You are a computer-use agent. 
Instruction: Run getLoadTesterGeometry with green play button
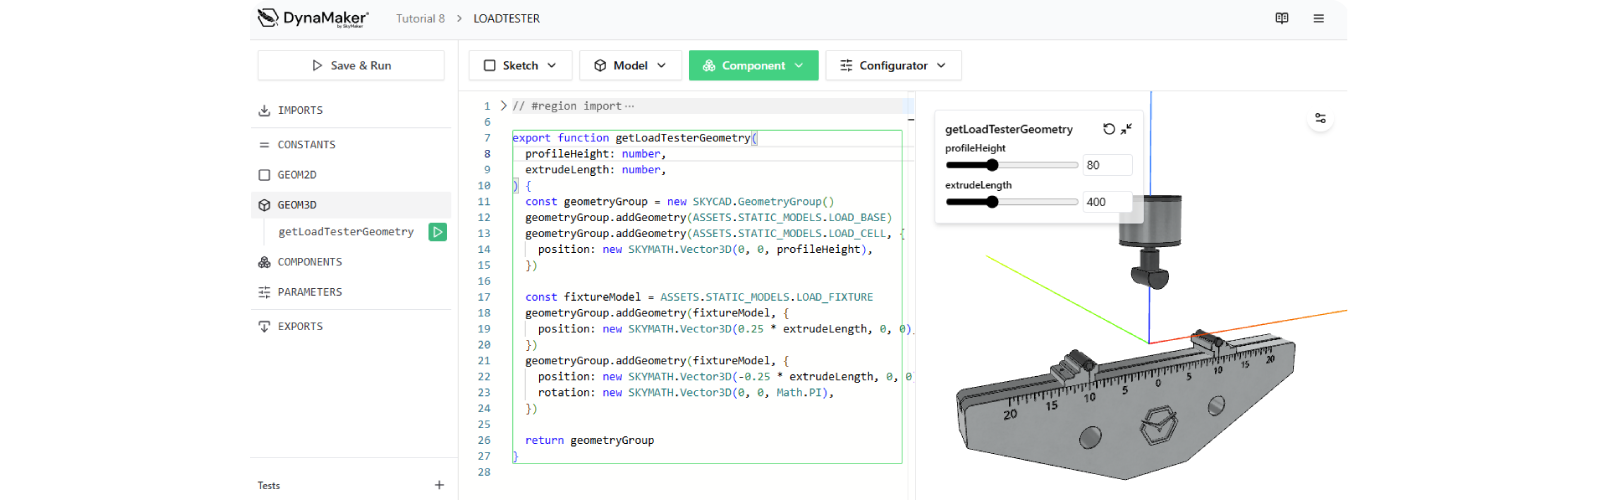(437, 232)
